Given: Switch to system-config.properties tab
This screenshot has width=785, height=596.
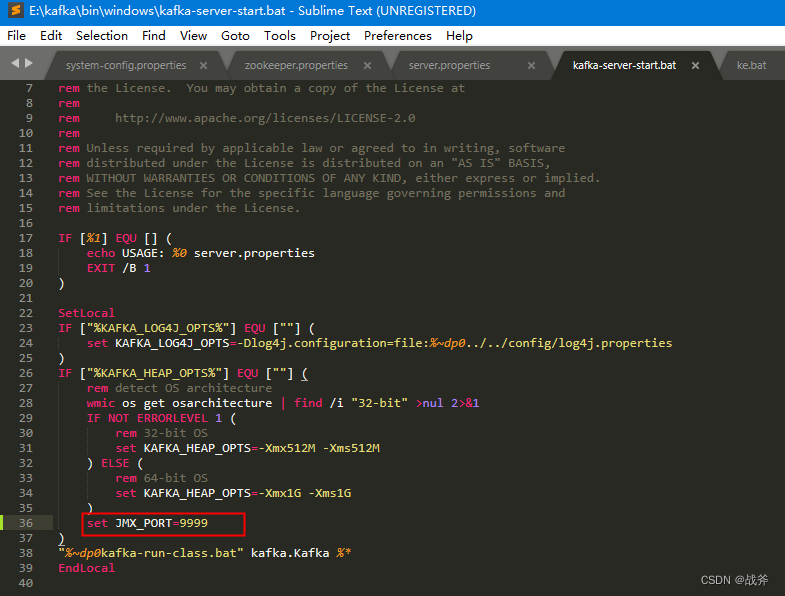Looking at the screenshot, I should pos(126,66).
